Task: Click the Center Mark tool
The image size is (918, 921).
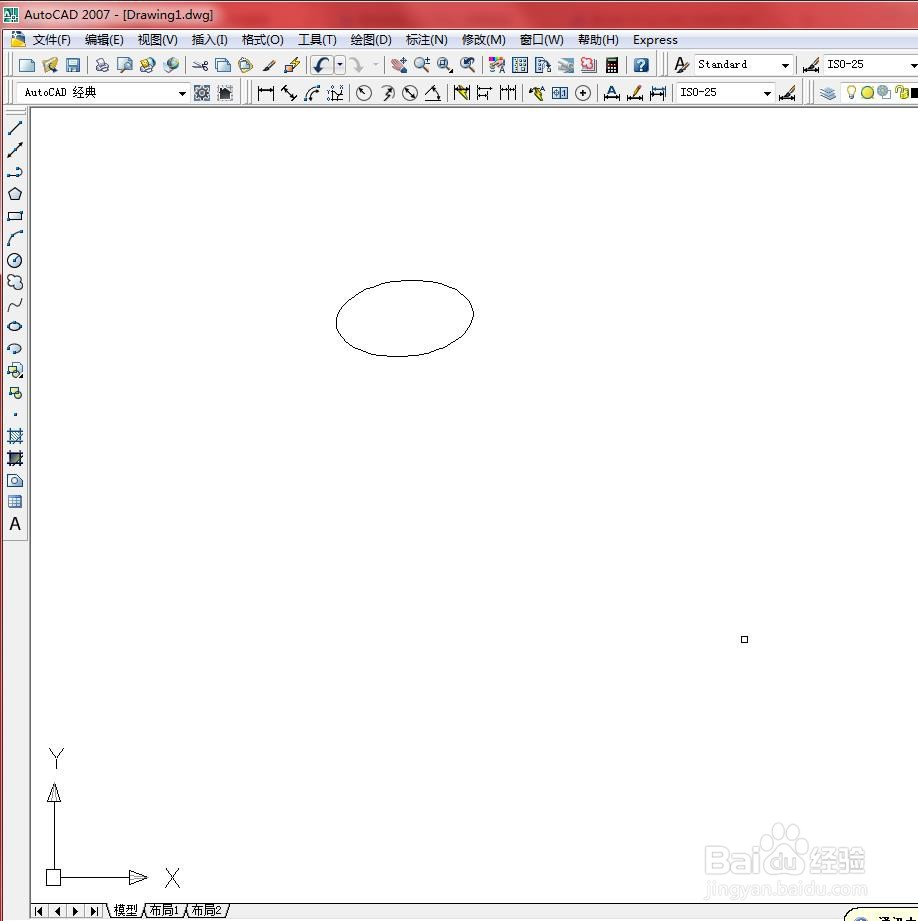Action: pos(583,93)
